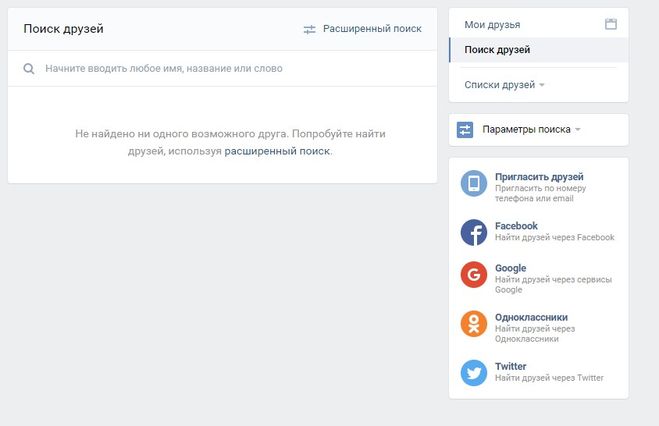Click the Twitter bird icon
This screenshot has width=659, height=426.
pyautogui.click(x=474, y=373)
